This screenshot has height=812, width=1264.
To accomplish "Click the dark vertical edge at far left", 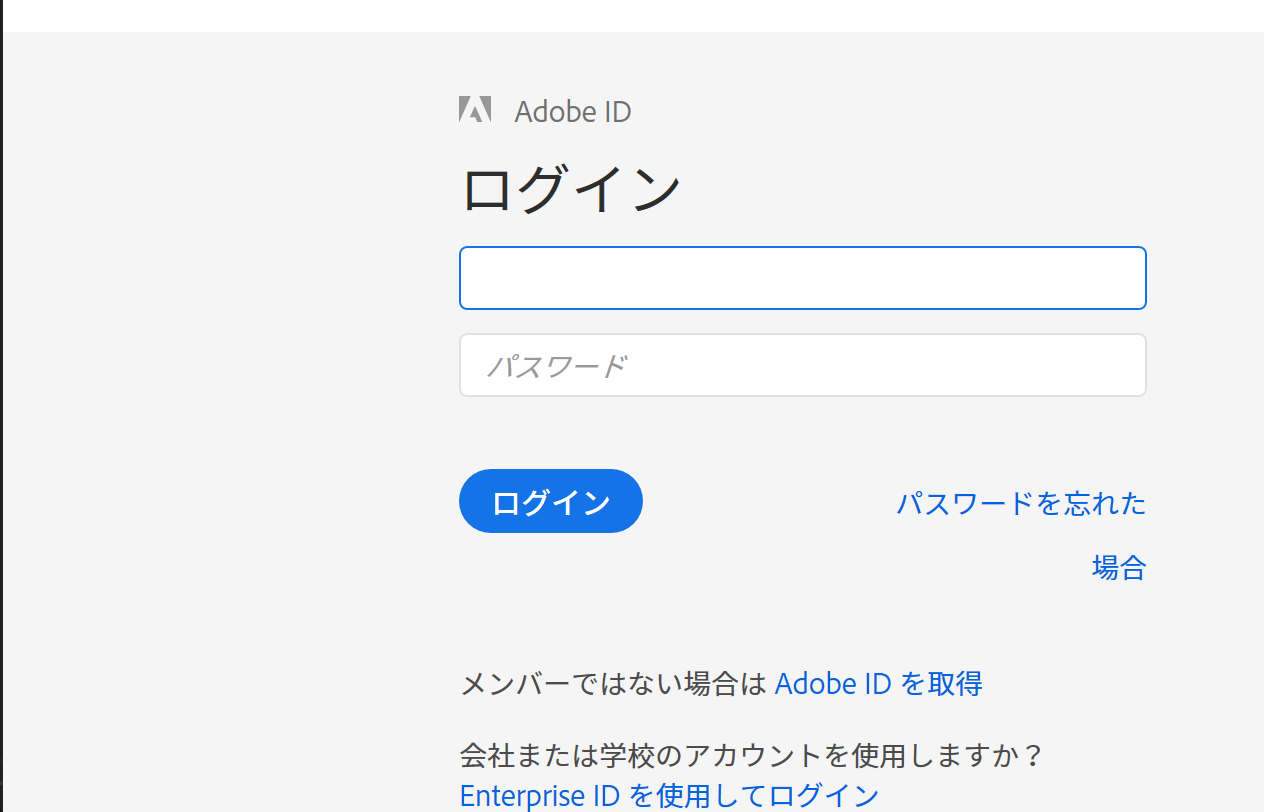I will (x=1, y=400).
